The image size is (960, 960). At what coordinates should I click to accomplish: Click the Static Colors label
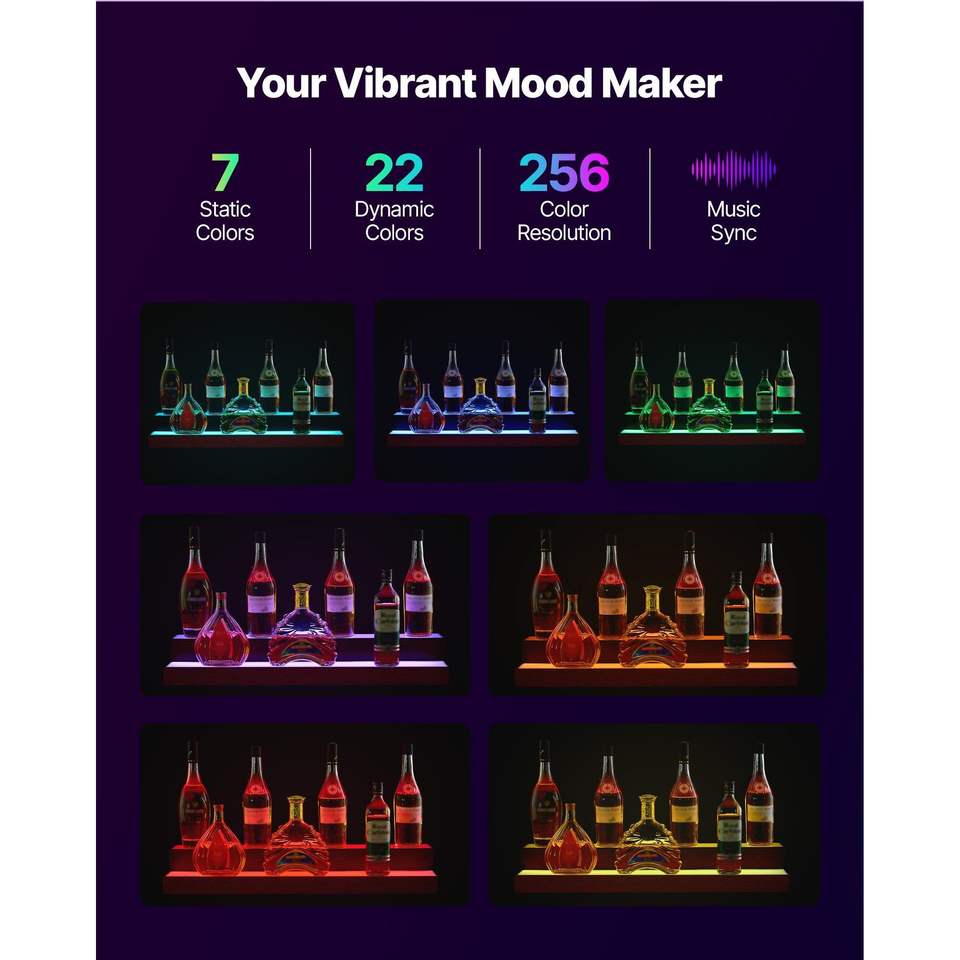point(225,221)
